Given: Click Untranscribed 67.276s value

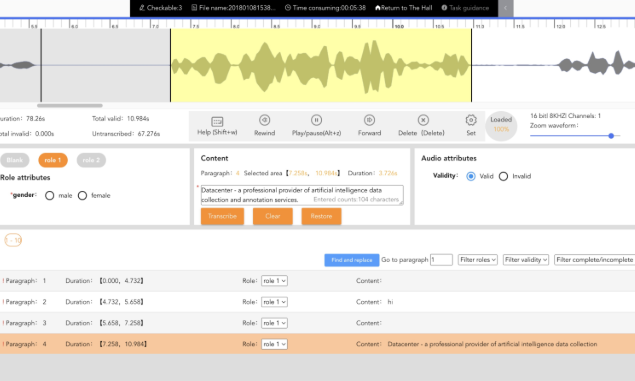Looking at the screenshot, I should pyautogui.click(x=149, y=134).
